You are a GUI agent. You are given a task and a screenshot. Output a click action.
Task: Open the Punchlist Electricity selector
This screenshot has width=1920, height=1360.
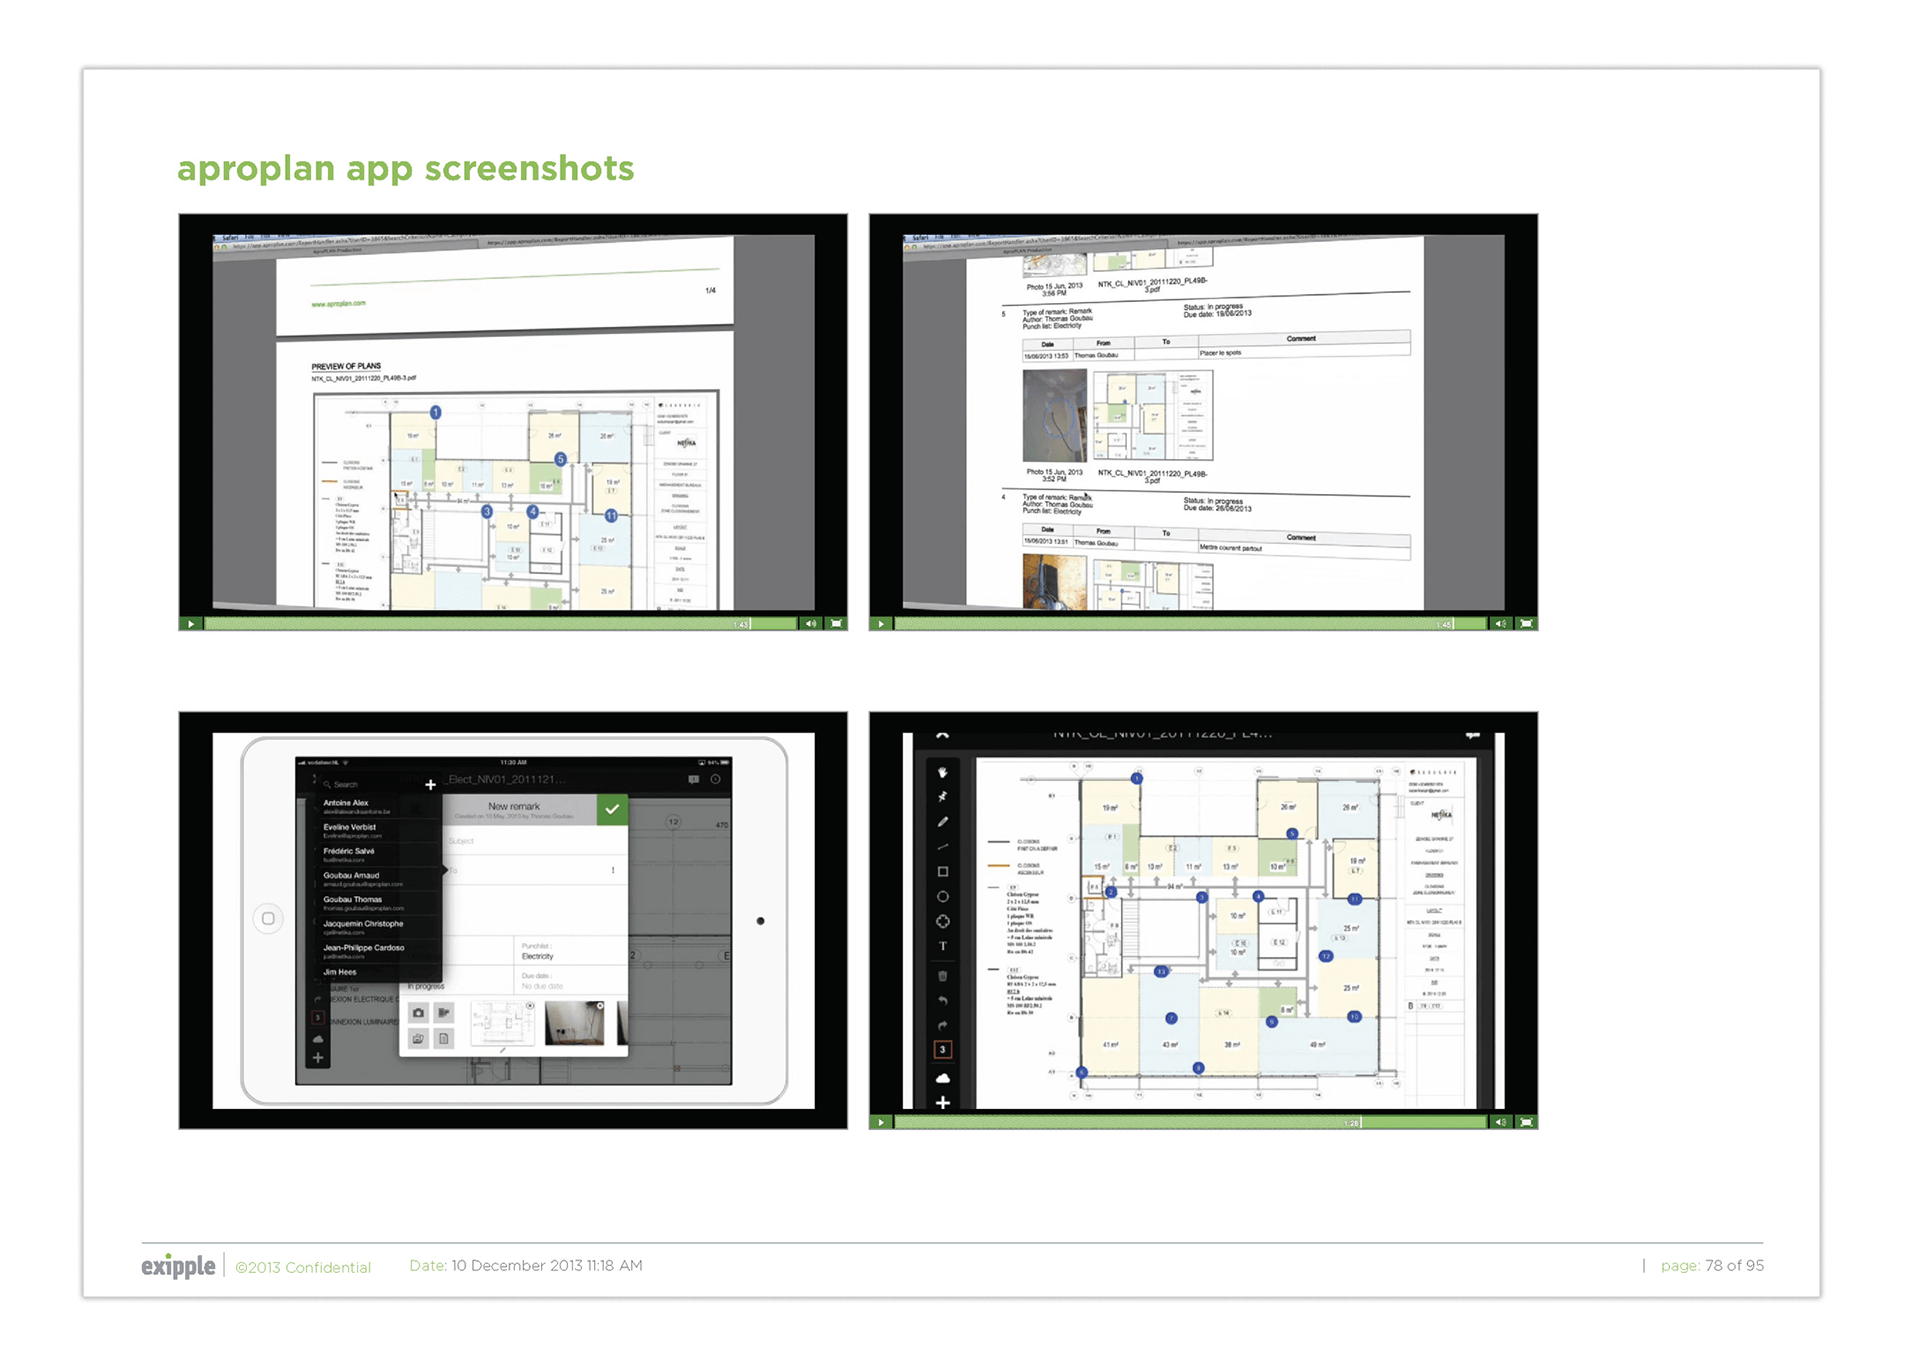570,951
